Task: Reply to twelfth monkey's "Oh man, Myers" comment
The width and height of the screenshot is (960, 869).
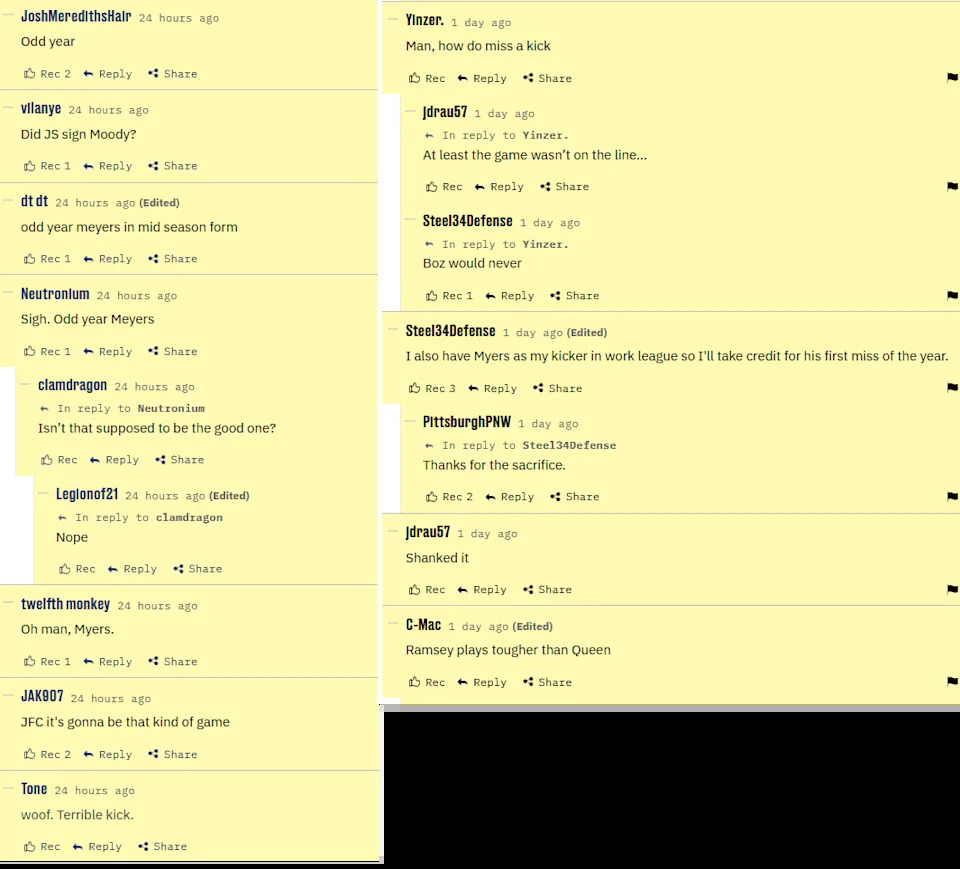Action: coord(108,662)
